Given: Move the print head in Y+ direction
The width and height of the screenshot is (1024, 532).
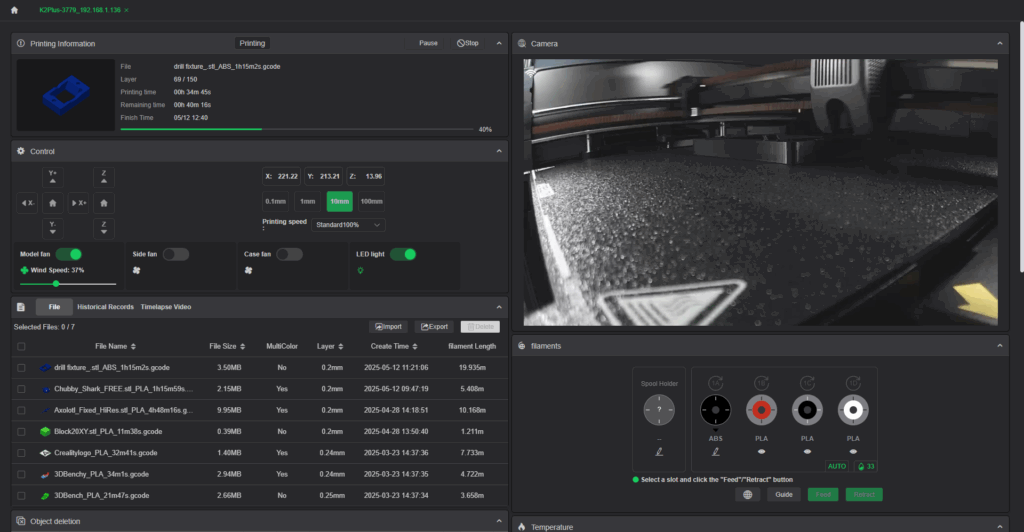Looking at the screenshot, I should tap(53, 176).
